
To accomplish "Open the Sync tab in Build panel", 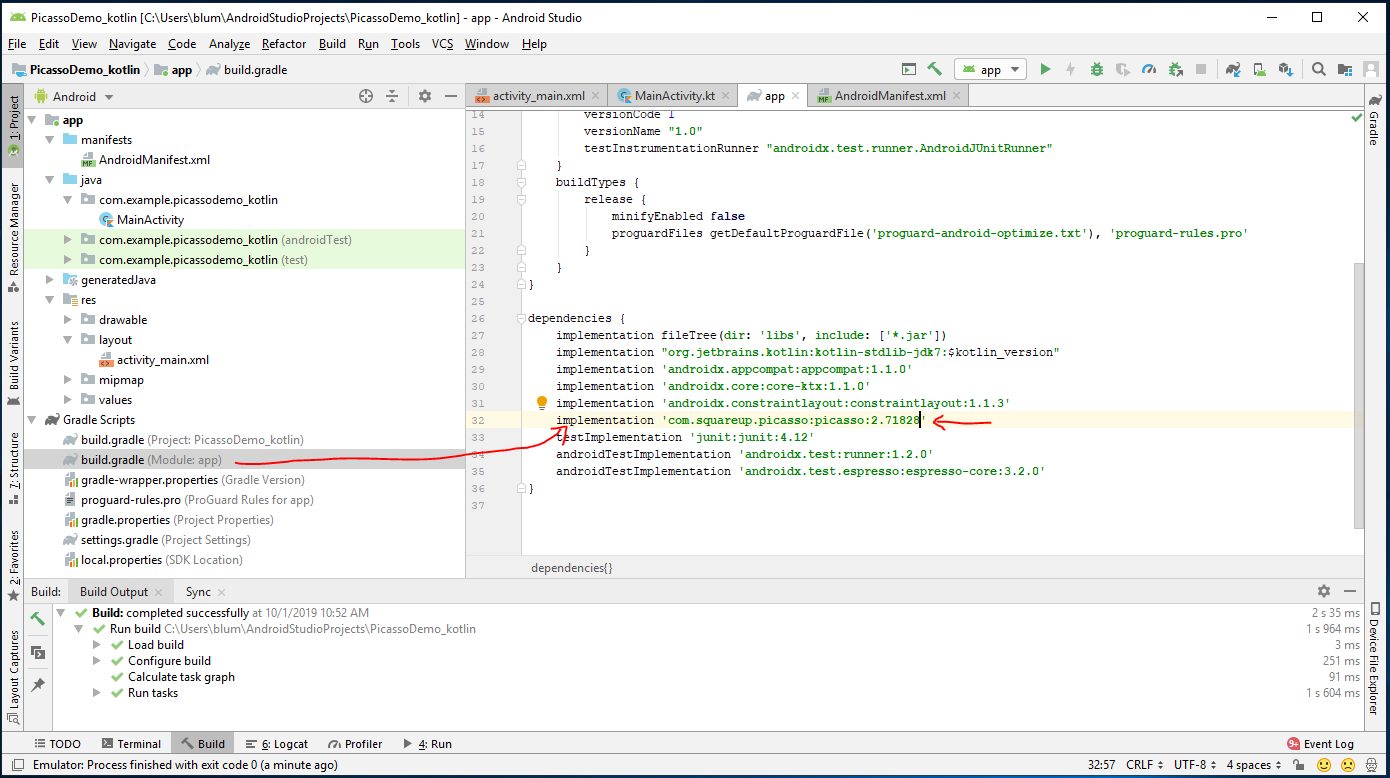I will coord(198,592).
